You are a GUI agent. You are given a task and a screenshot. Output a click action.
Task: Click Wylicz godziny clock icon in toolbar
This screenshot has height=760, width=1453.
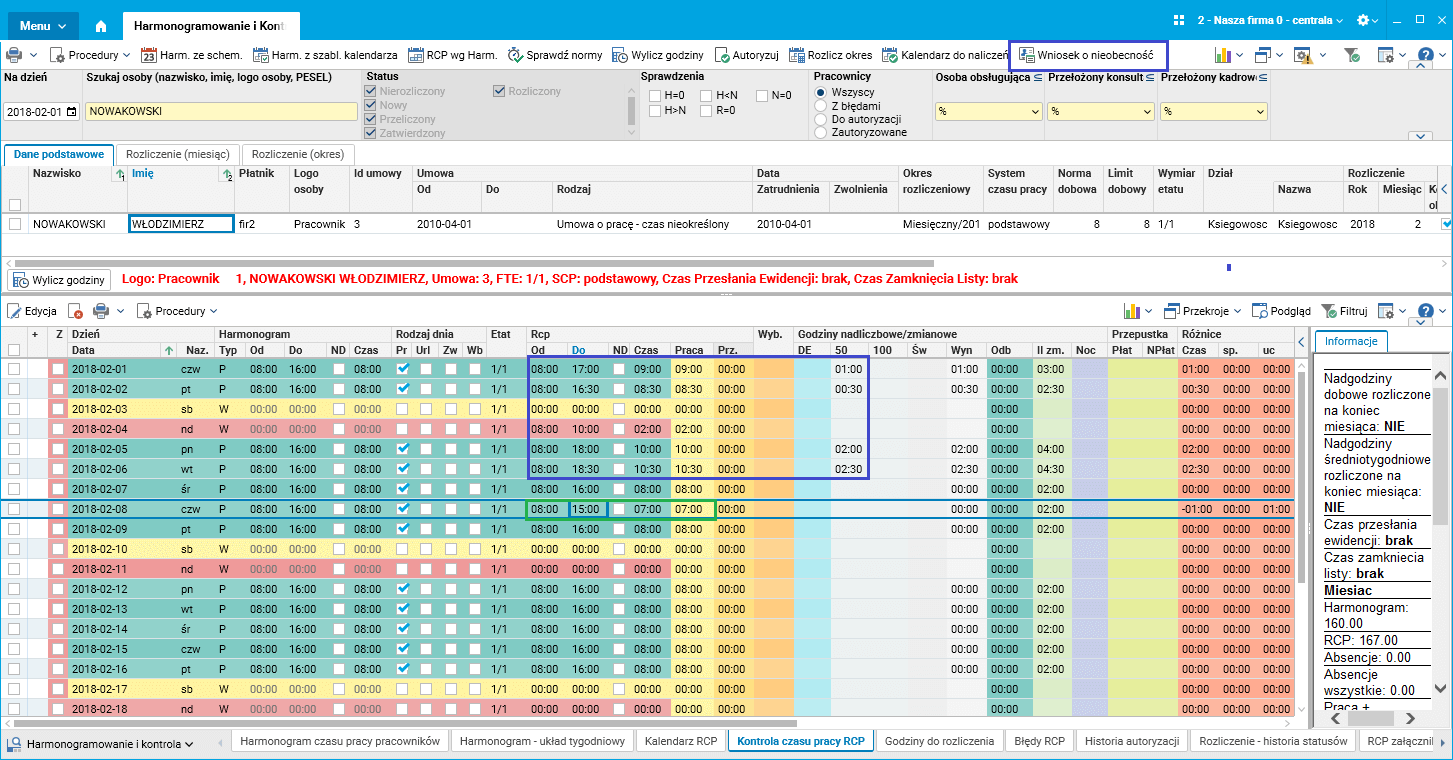pyautogui.click(x=620, y=55)
